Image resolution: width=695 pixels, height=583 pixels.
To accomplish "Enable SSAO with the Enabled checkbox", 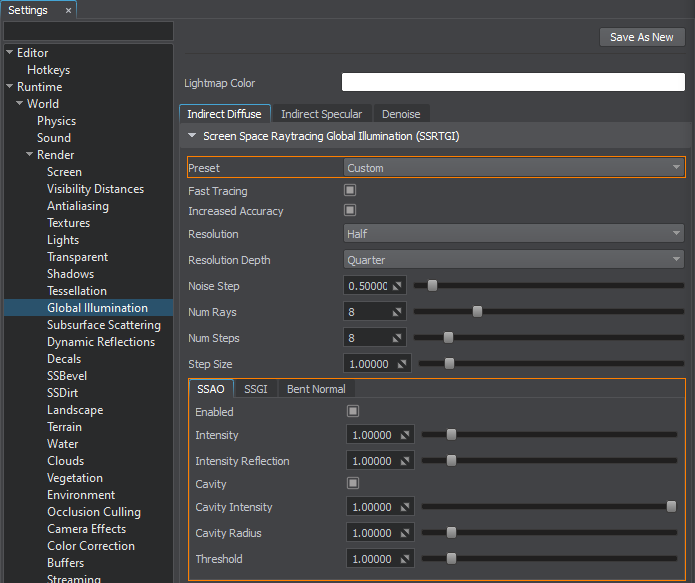I will (353, 411).
